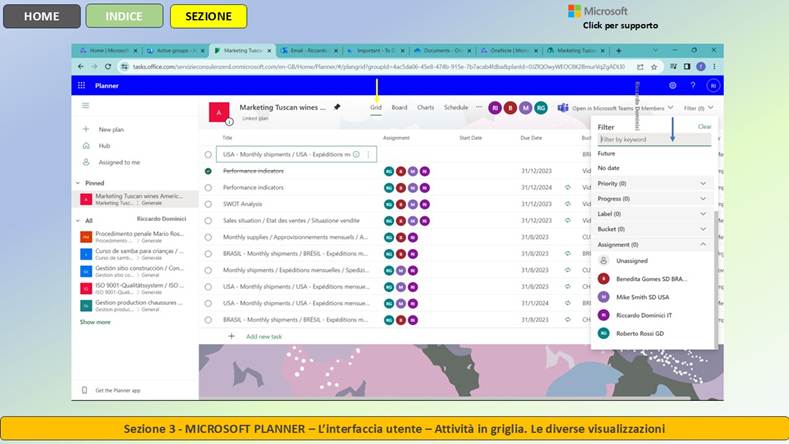Switch to the Email browser tab

tap(309, 51)
